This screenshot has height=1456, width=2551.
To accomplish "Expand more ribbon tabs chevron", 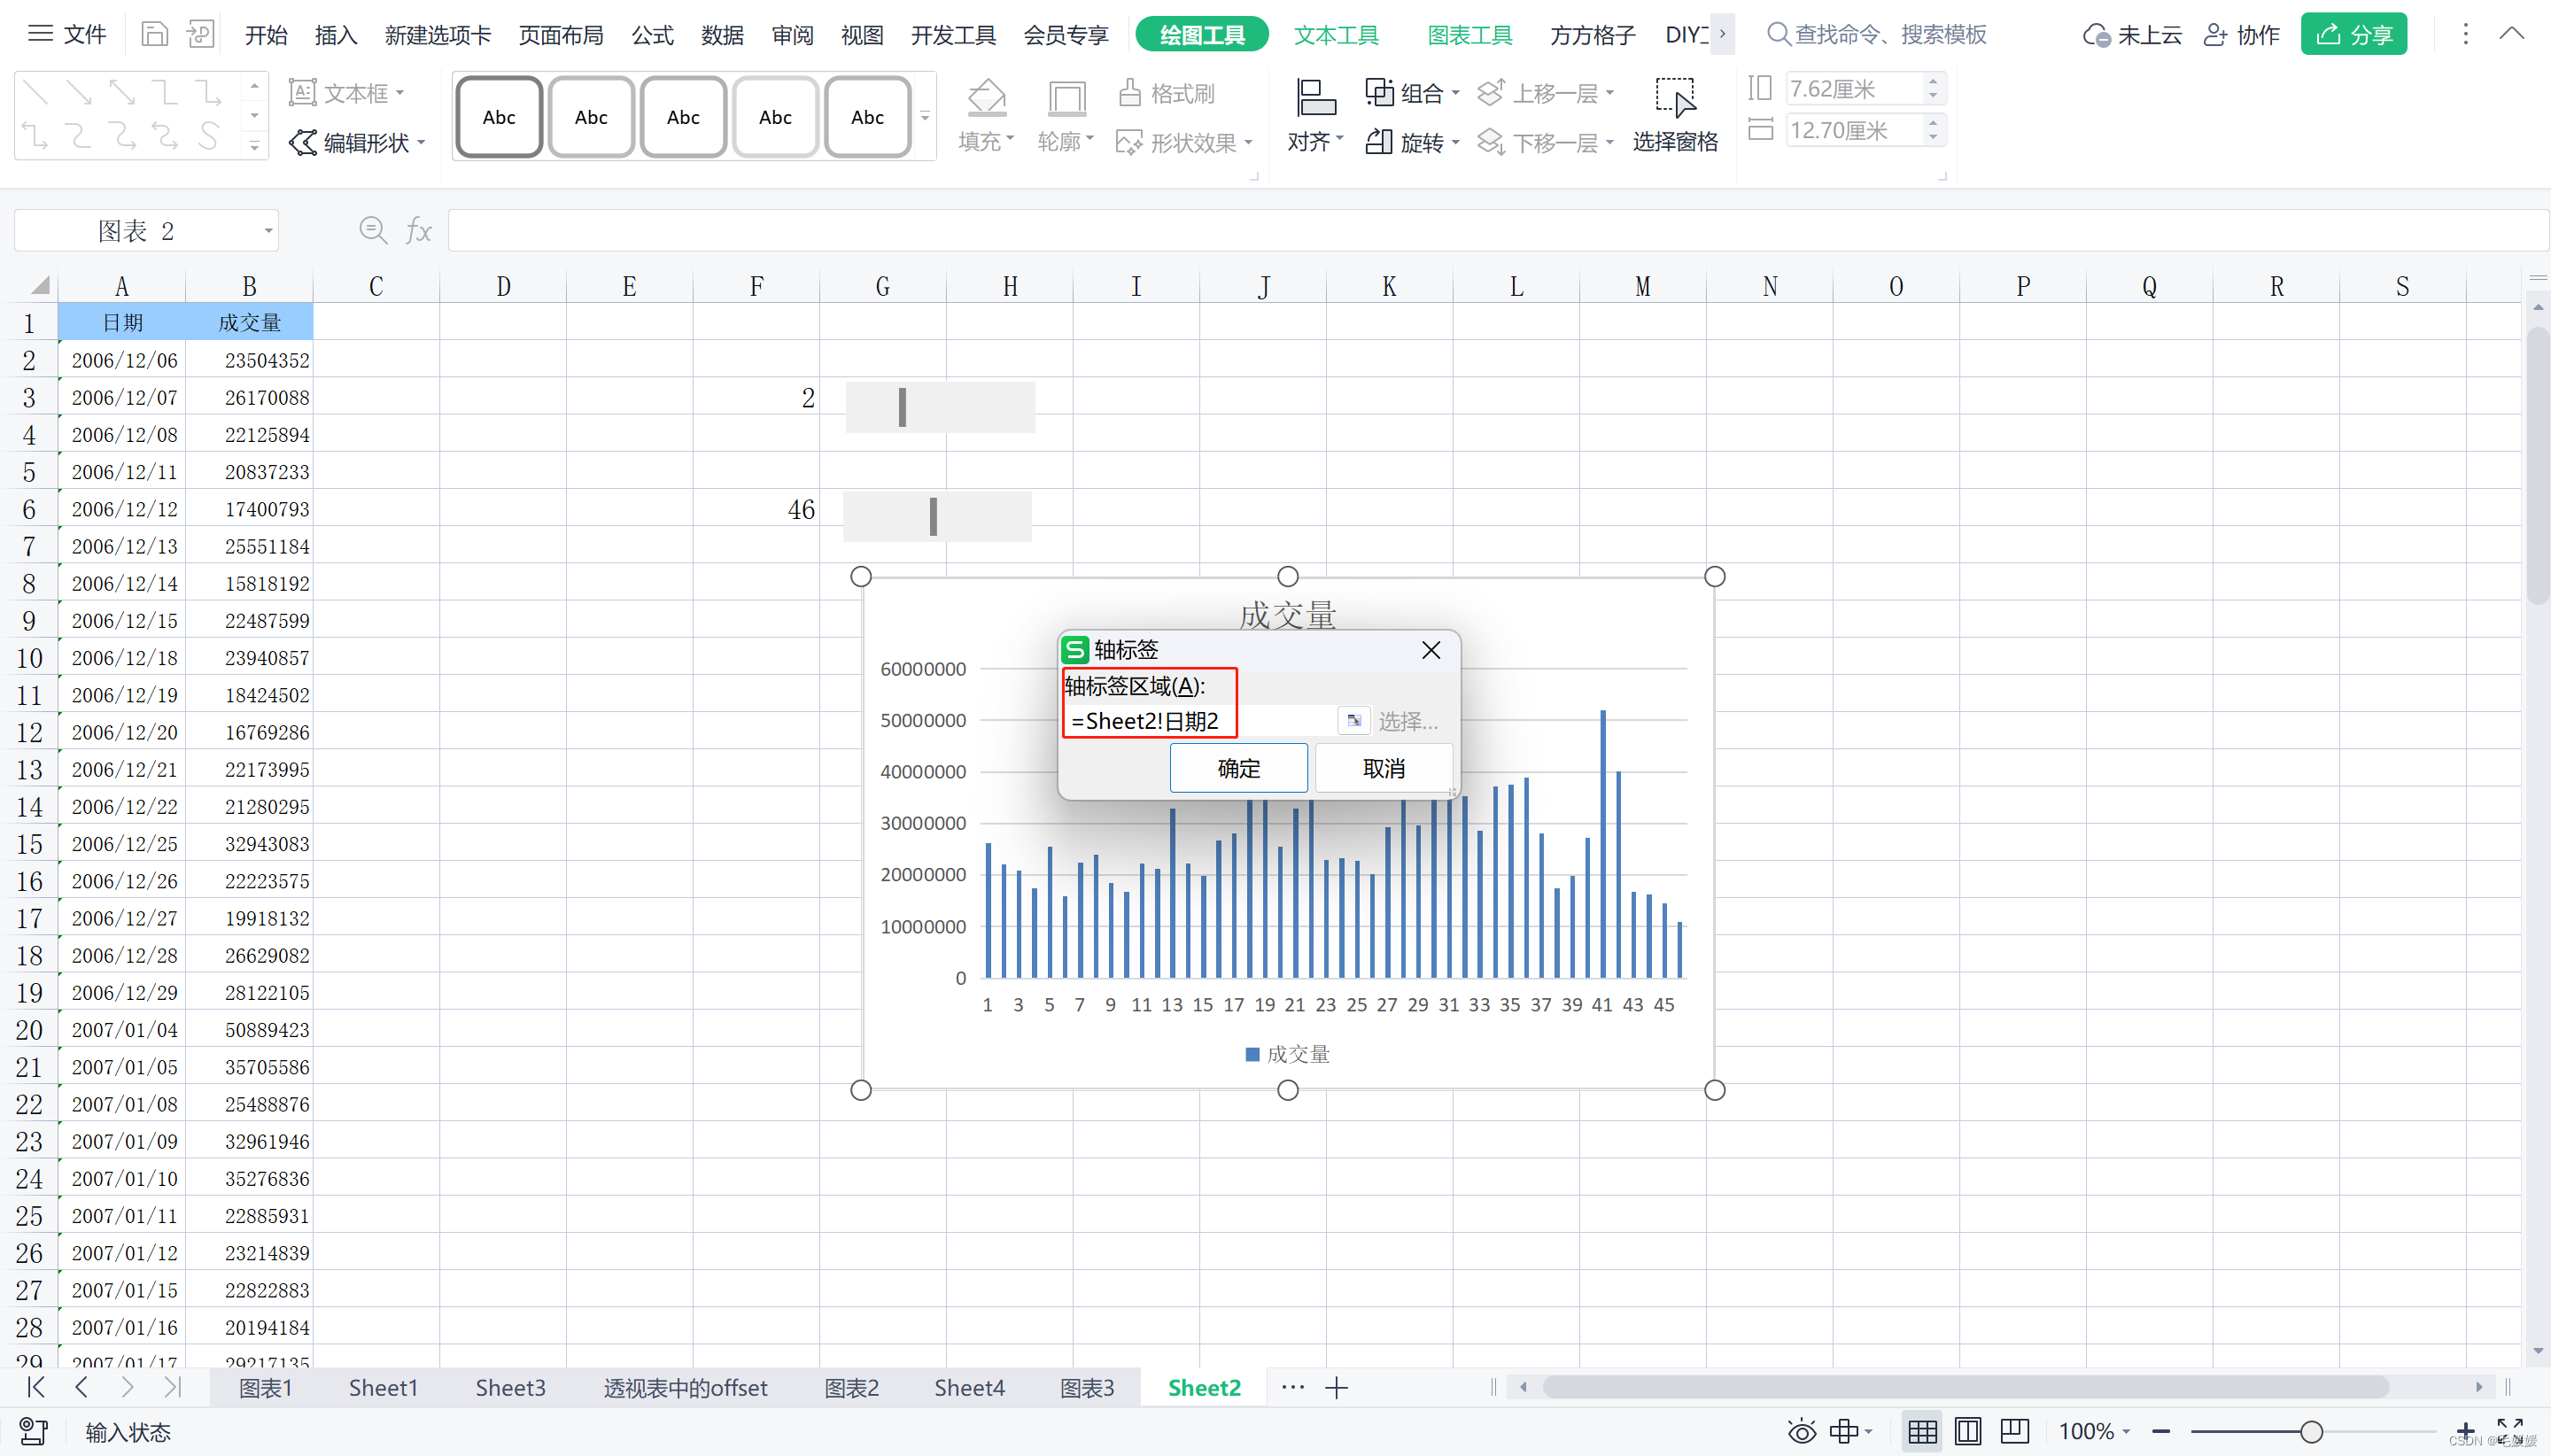I will [1722, 34].
